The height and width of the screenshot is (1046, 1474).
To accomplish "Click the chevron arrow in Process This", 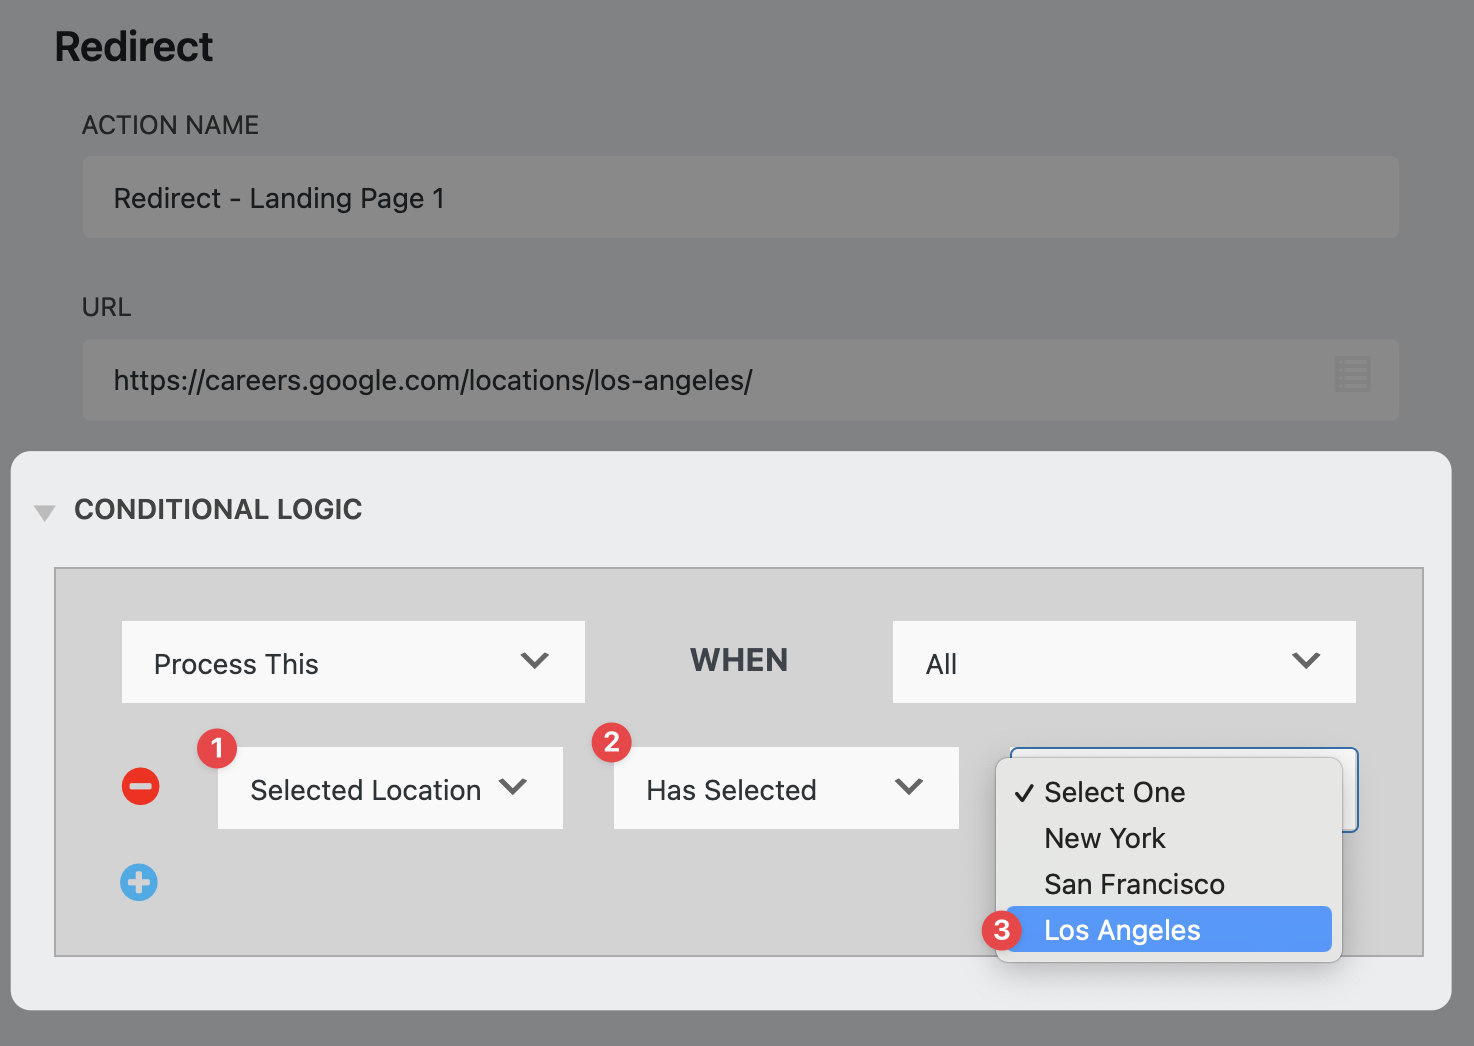I will tap(535, 661).
